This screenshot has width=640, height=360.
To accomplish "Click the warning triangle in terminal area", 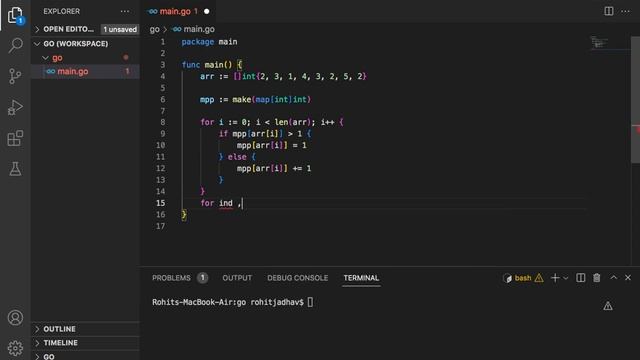I will pos(608,306).
